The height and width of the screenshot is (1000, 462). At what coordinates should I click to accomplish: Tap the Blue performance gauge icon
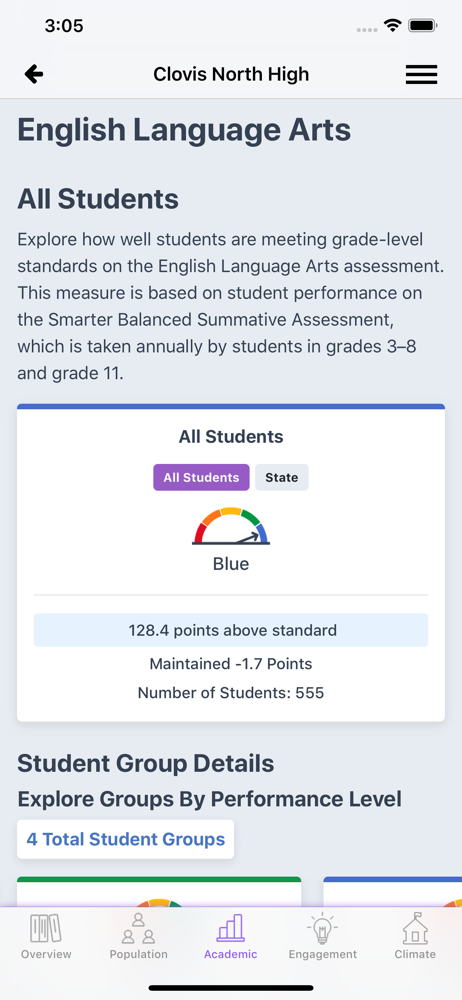pos(231,526)
